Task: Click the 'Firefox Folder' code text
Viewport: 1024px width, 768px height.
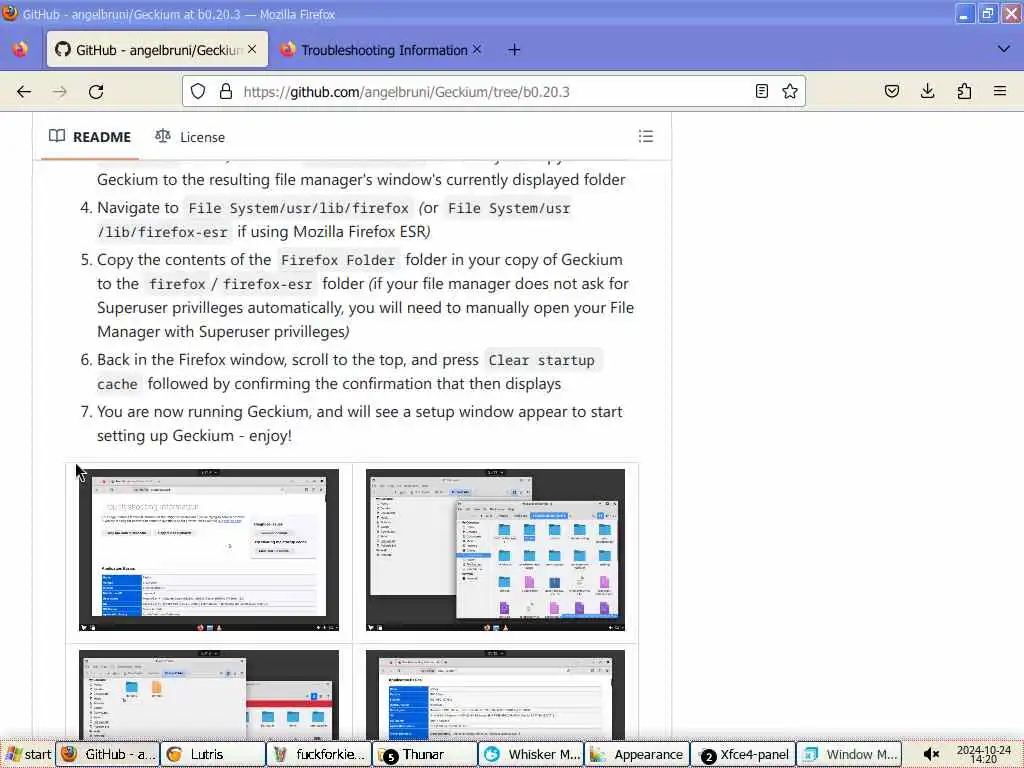Action: click(x=338, y=261)
